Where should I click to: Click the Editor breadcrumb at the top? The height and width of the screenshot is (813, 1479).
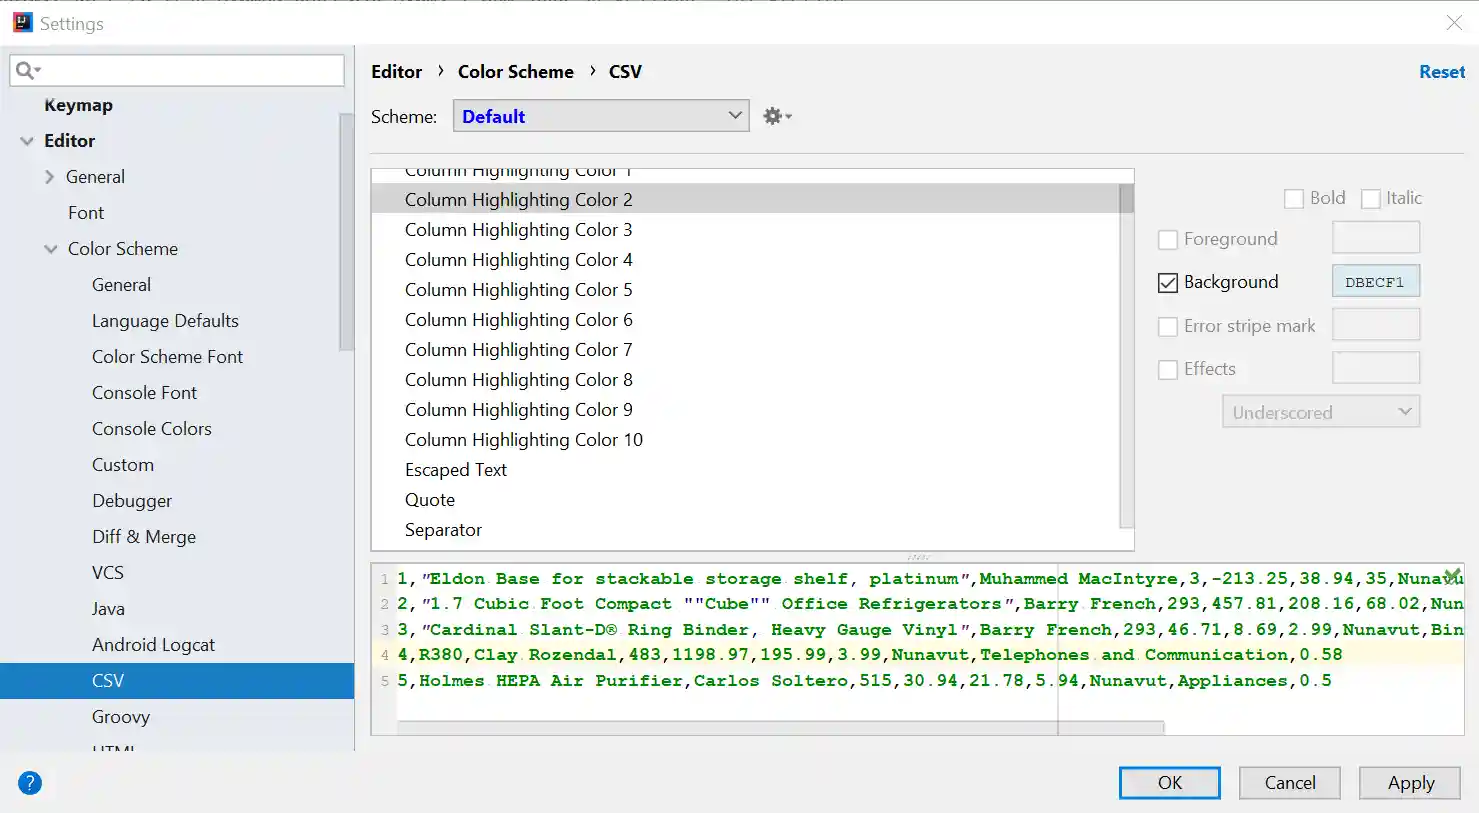pyautogui.click(x=396, y=71)
